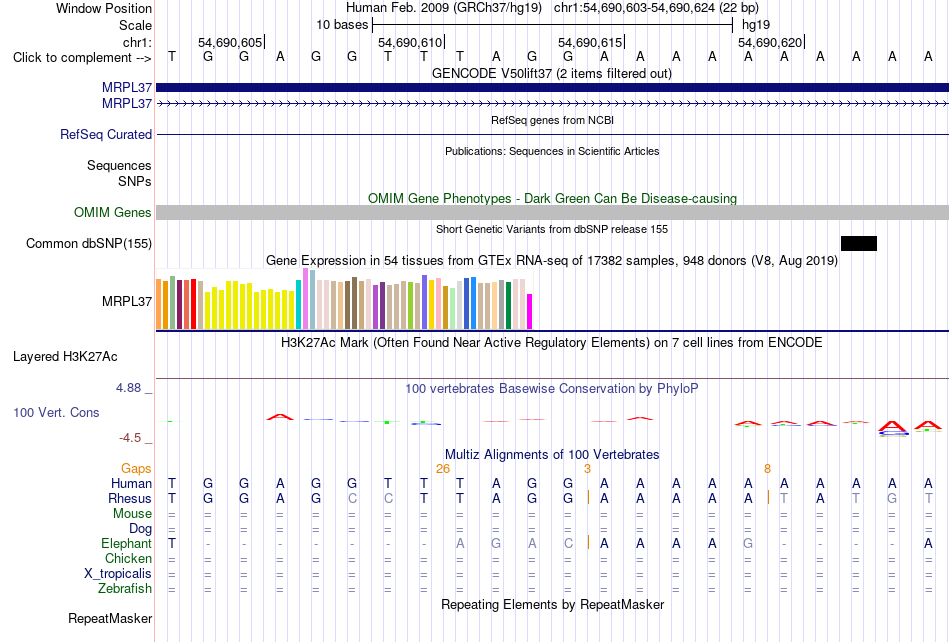Click 'Multiz Alignments of 100 Vertebrates' title
Viewport: 950px width, 642px height.
pyautogui.click(x=552, y=455)
